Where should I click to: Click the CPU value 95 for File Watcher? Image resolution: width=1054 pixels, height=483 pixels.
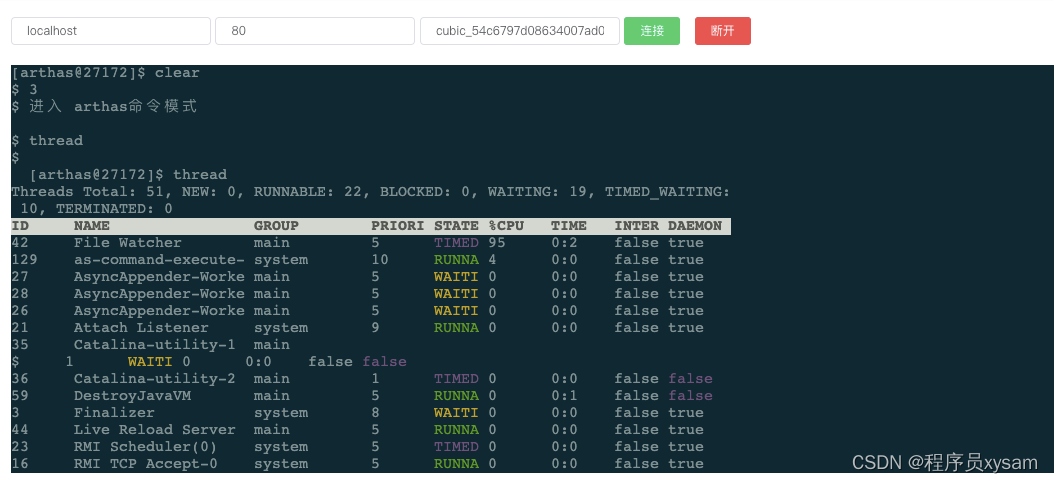[x=497, y=243]
